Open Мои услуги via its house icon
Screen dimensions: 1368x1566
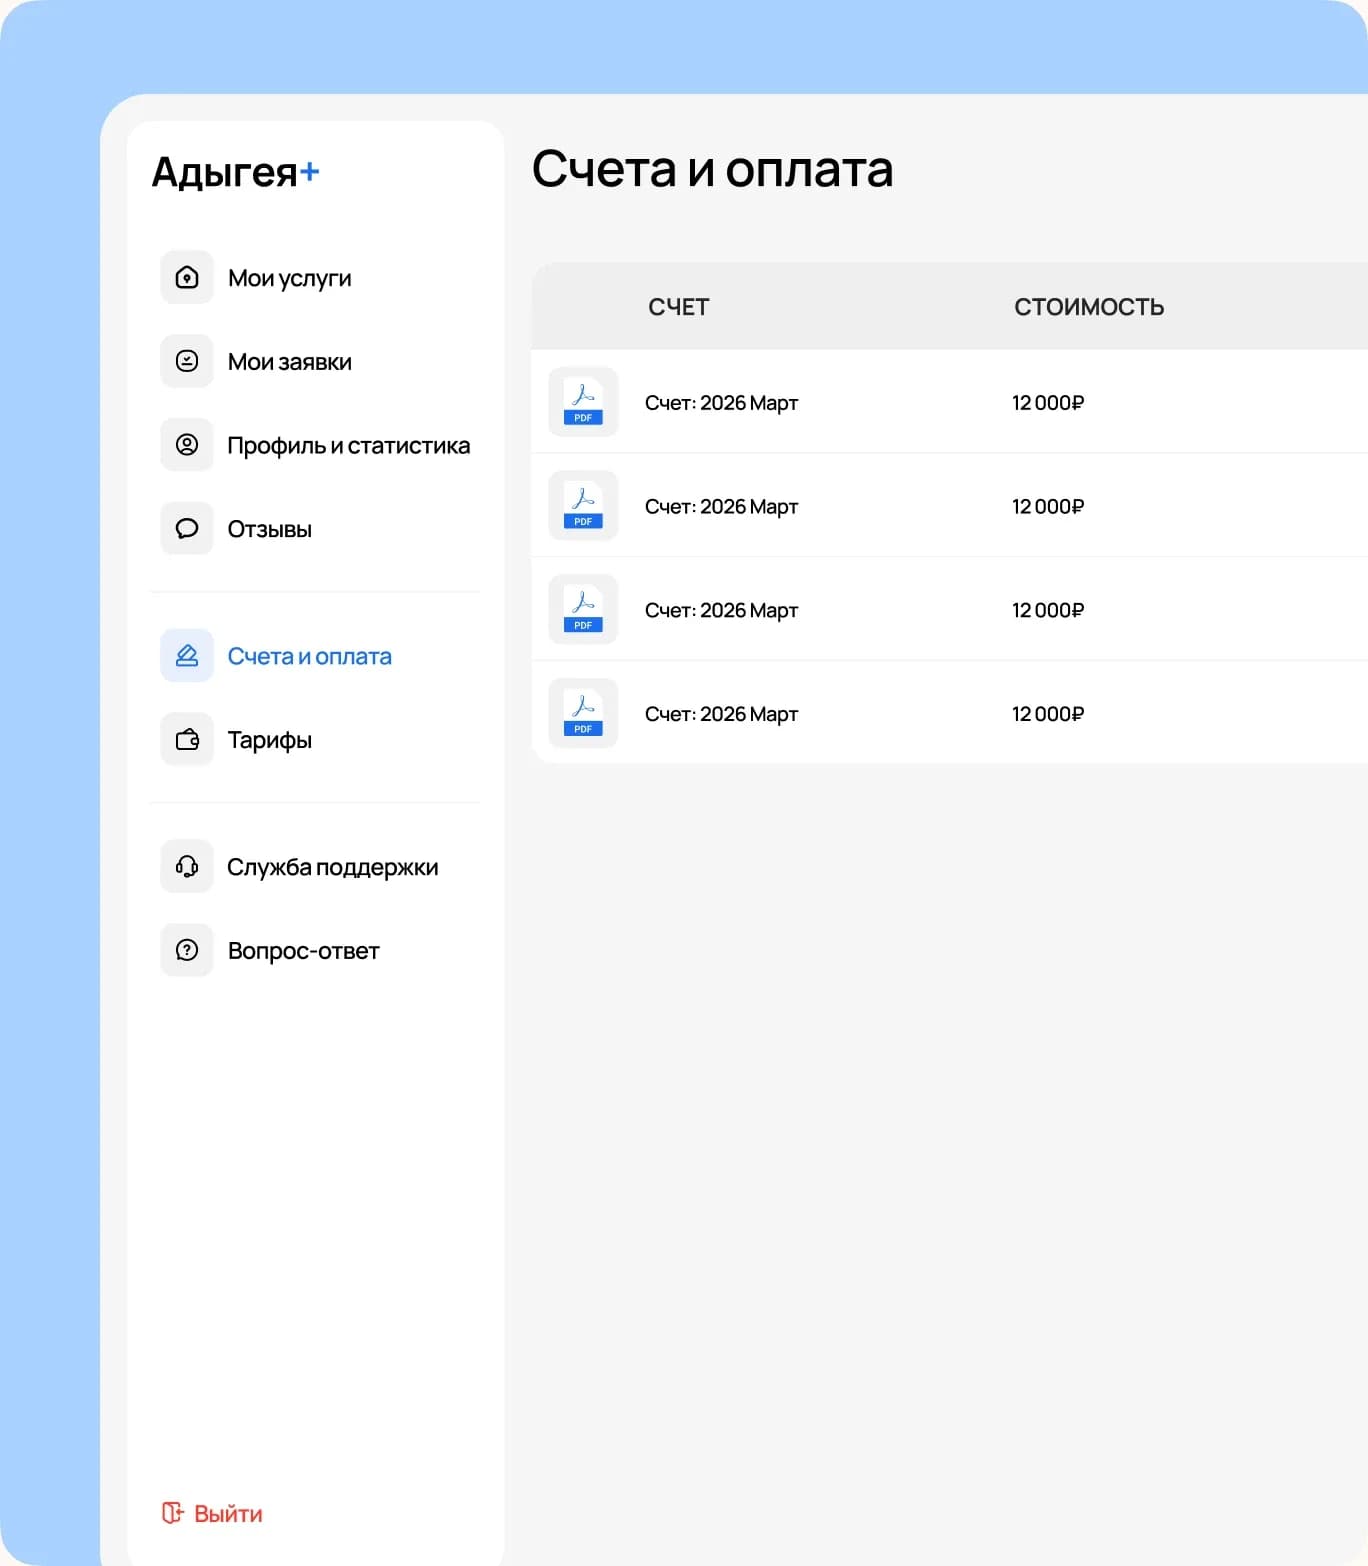click(187, 277)
